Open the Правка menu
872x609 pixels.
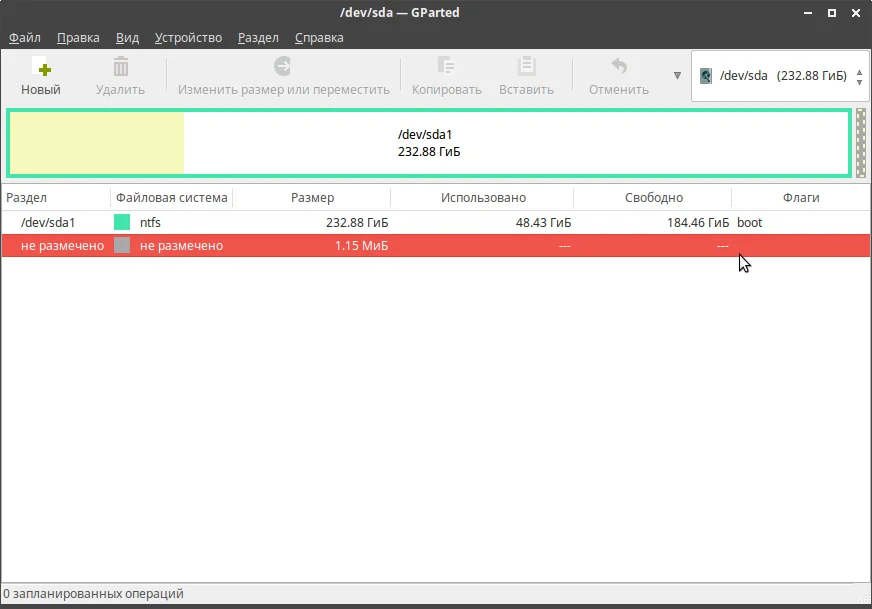tap(78, 38)
